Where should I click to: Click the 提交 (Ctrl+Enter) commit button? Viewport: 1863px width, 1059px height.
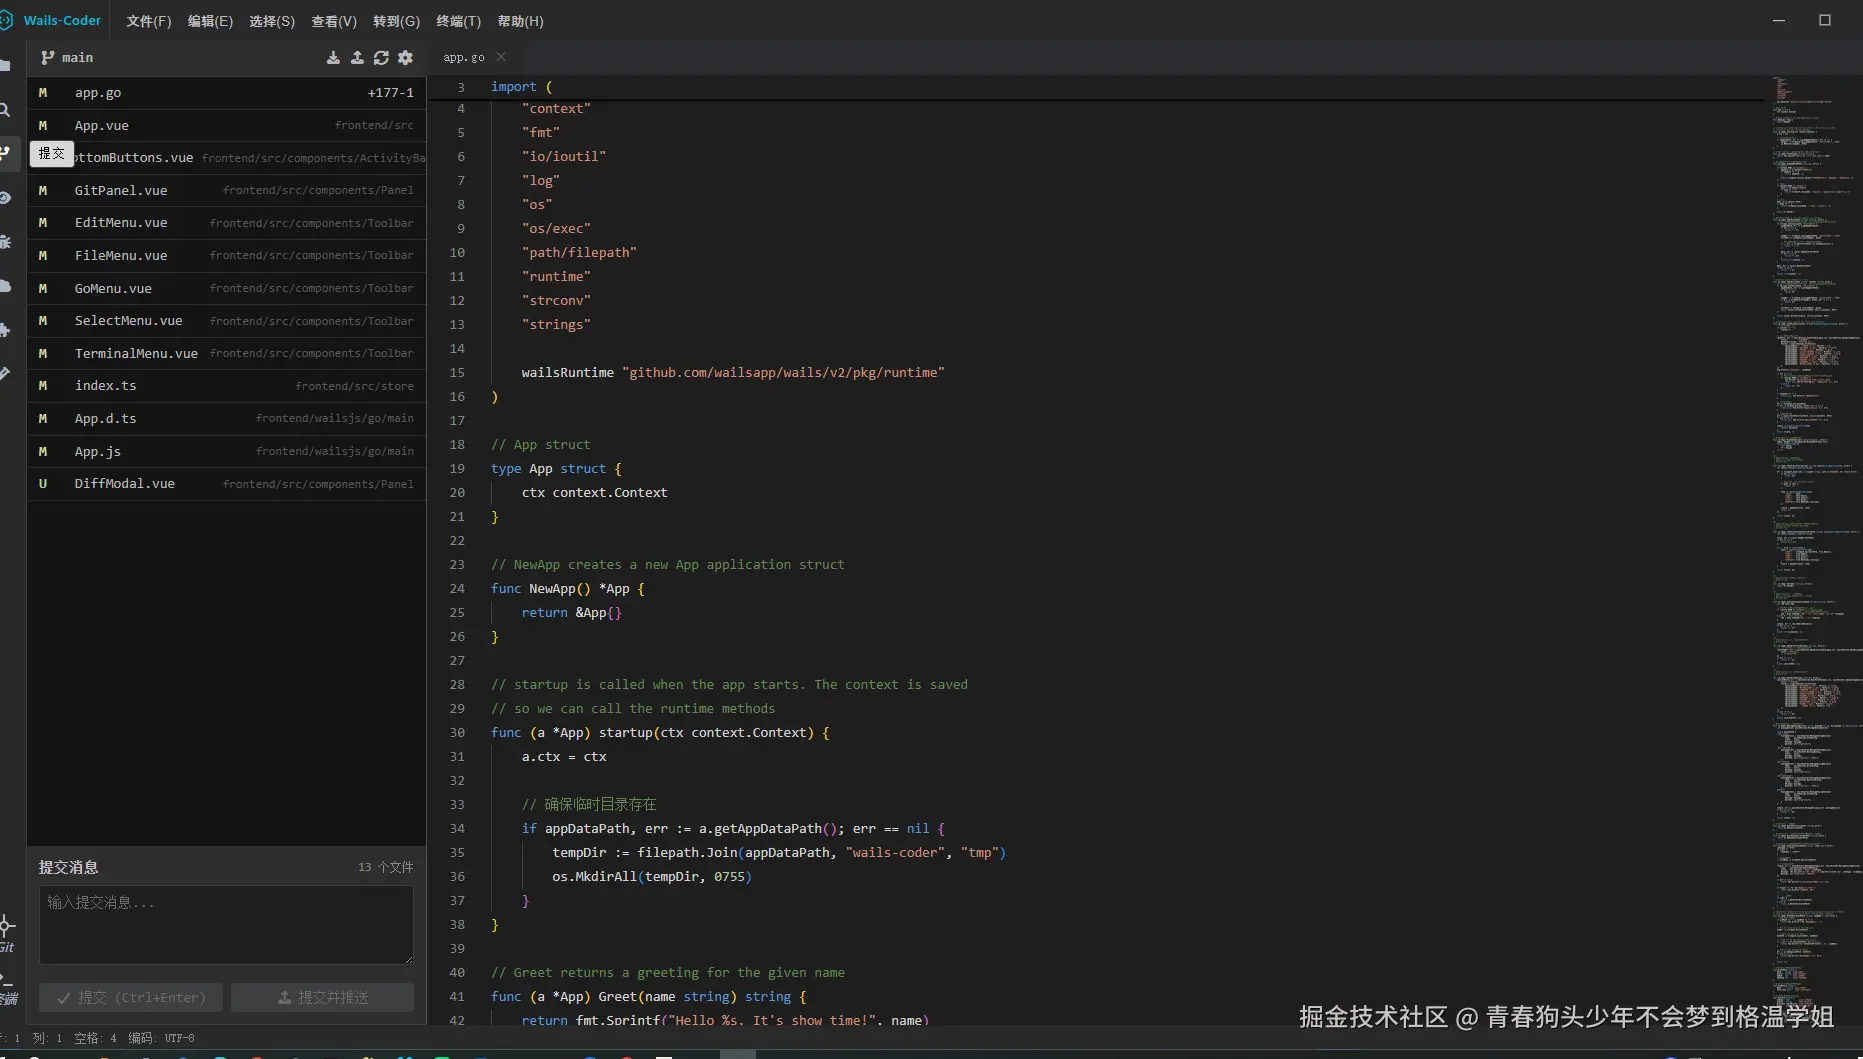pos(131,997)
